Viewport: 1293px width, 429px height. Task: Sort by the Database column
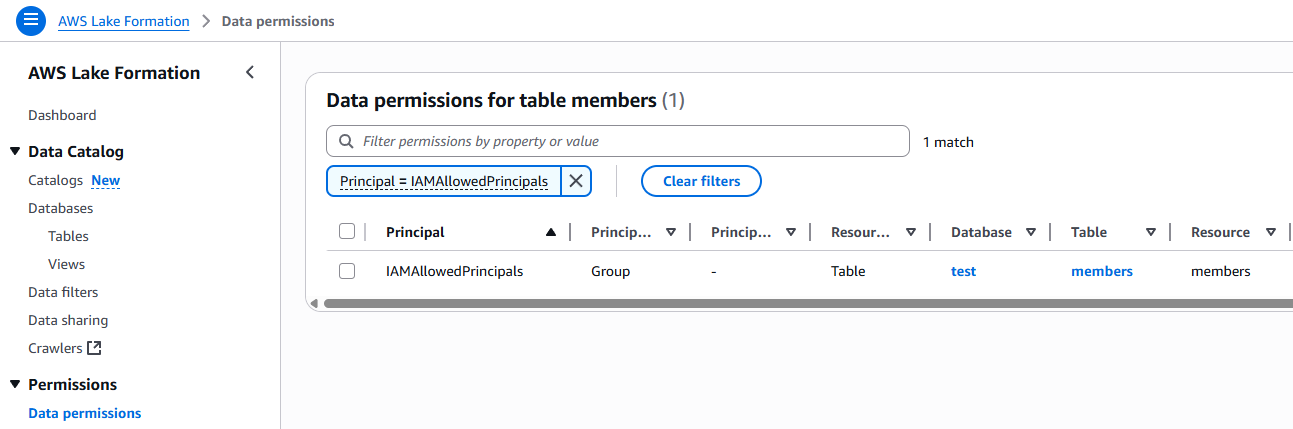tap(1030, 232)
